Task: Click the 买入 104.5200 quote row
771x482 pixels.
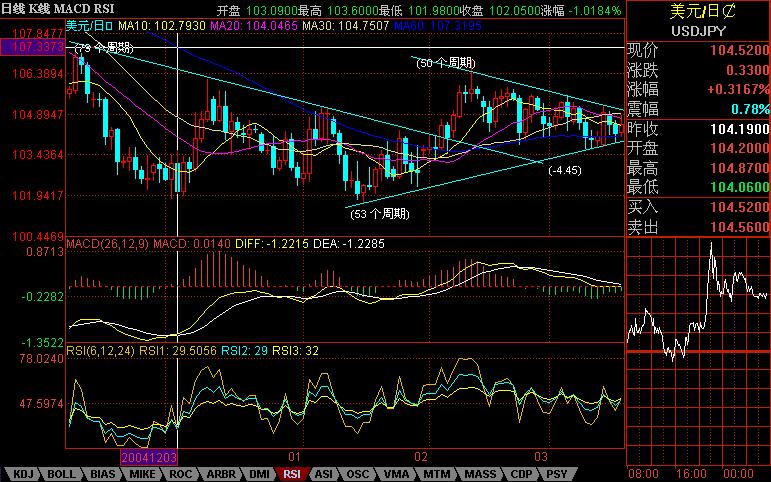Action: click(x=698, y=207)
